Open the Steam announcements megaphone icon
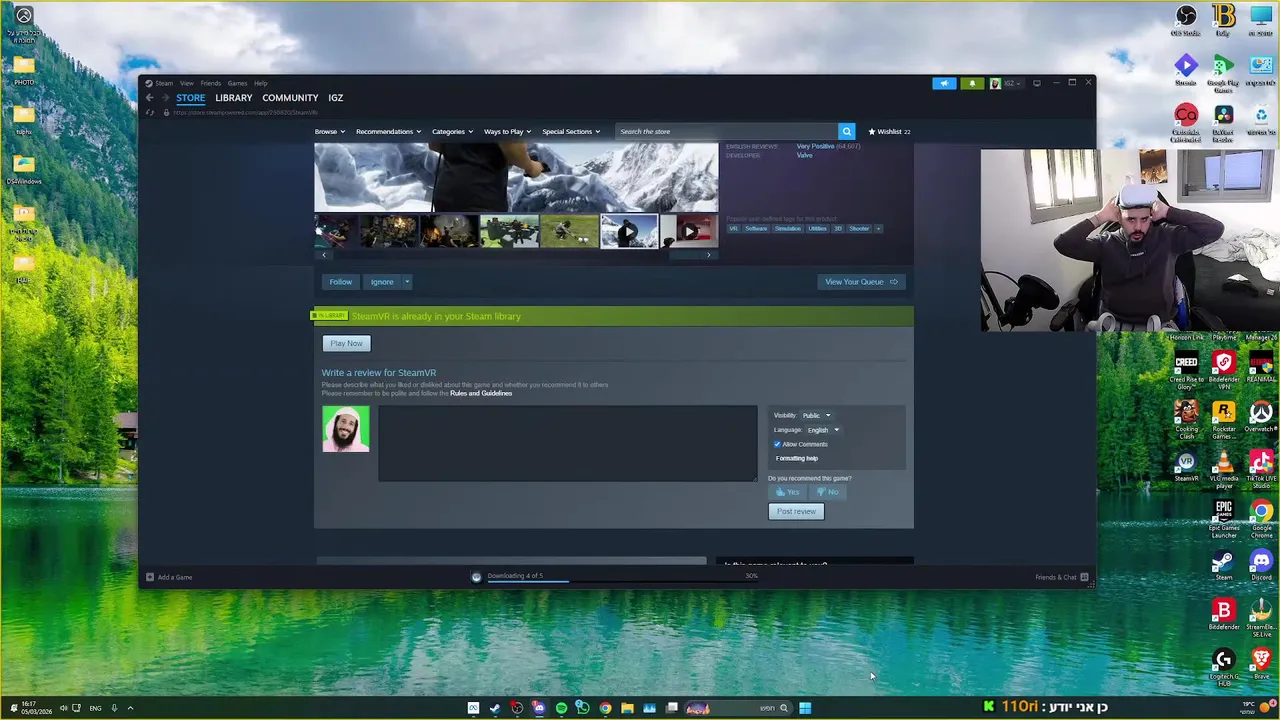The height and width of the screenshot is (720, 1280). 944,83
